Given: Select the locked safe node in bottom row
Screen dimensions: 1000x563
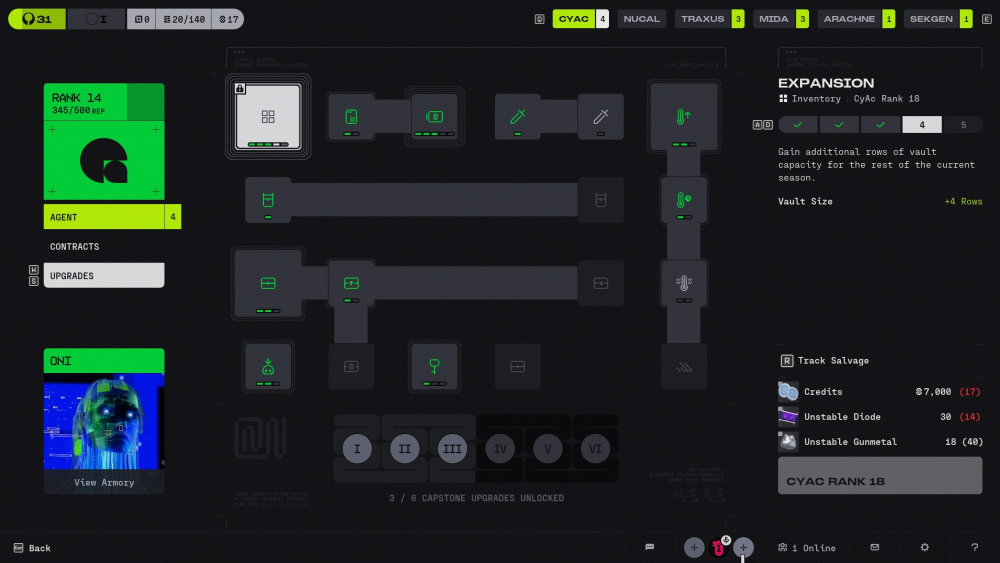Looking at the screenshot, I should (x=351, y=367).
